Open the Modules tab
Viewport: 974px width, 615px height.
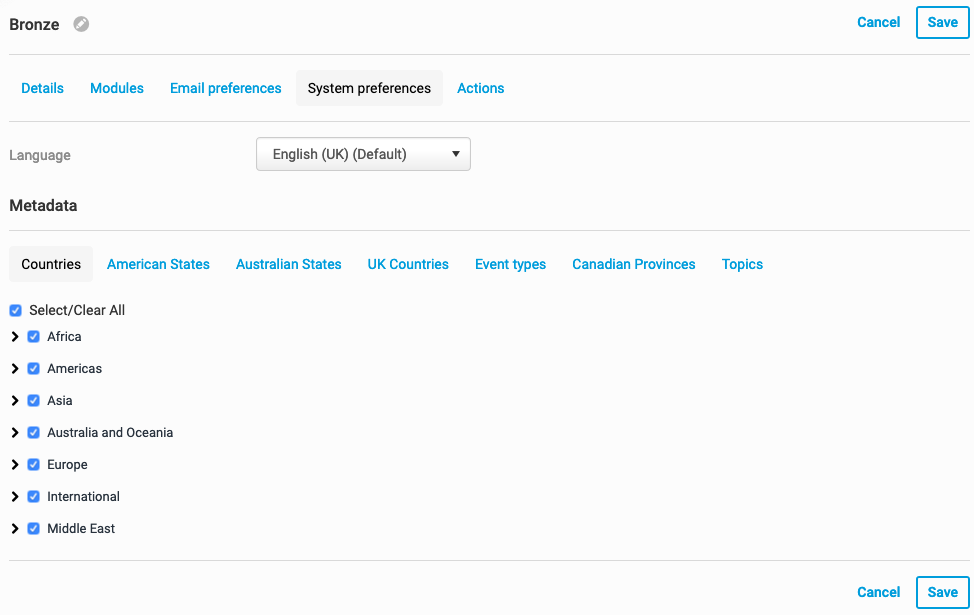pyautogui.click(x=117, y=89)
